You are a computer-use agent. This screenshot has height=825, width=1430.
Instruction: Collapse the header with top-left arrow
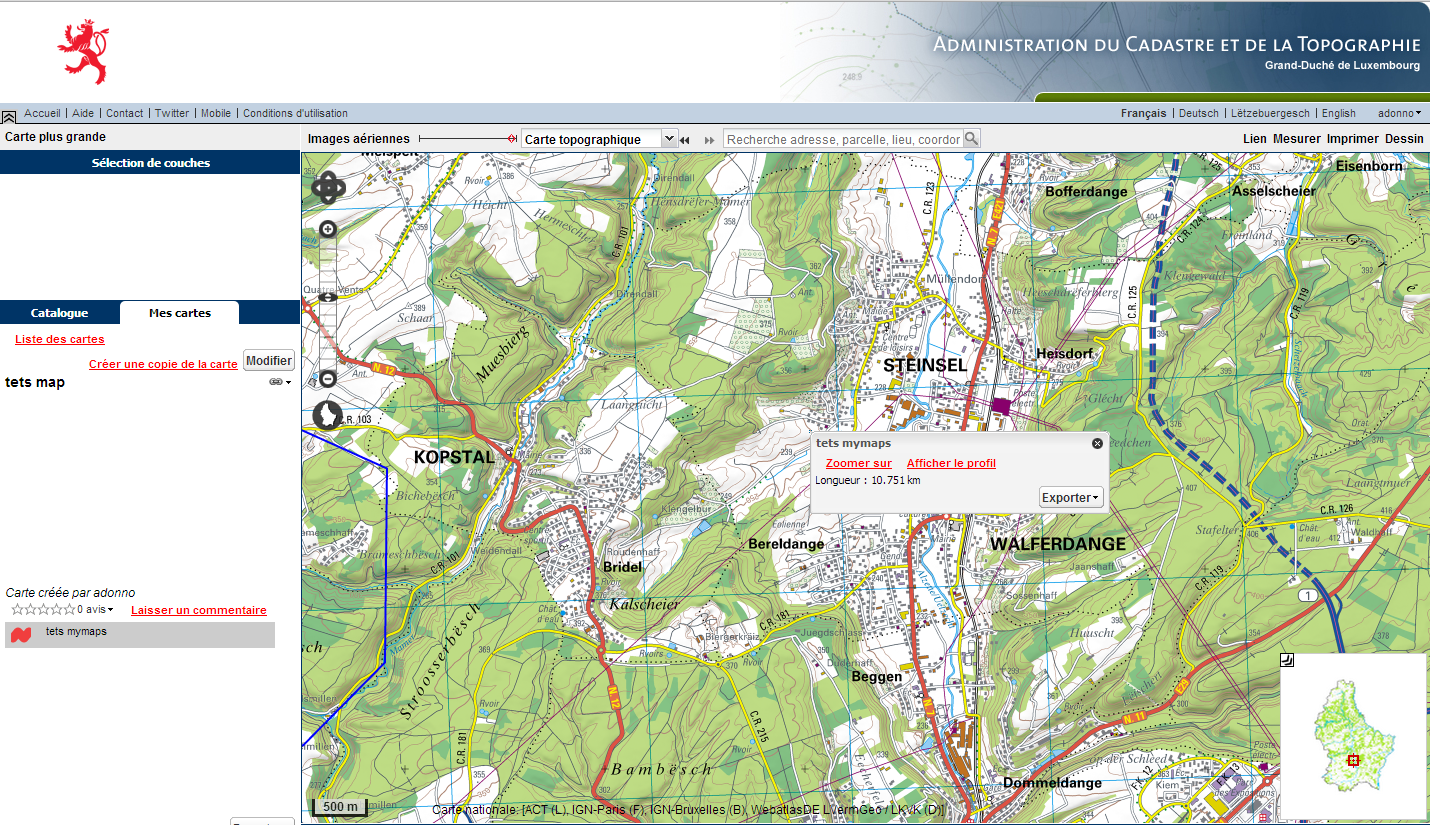click(8, 116)
